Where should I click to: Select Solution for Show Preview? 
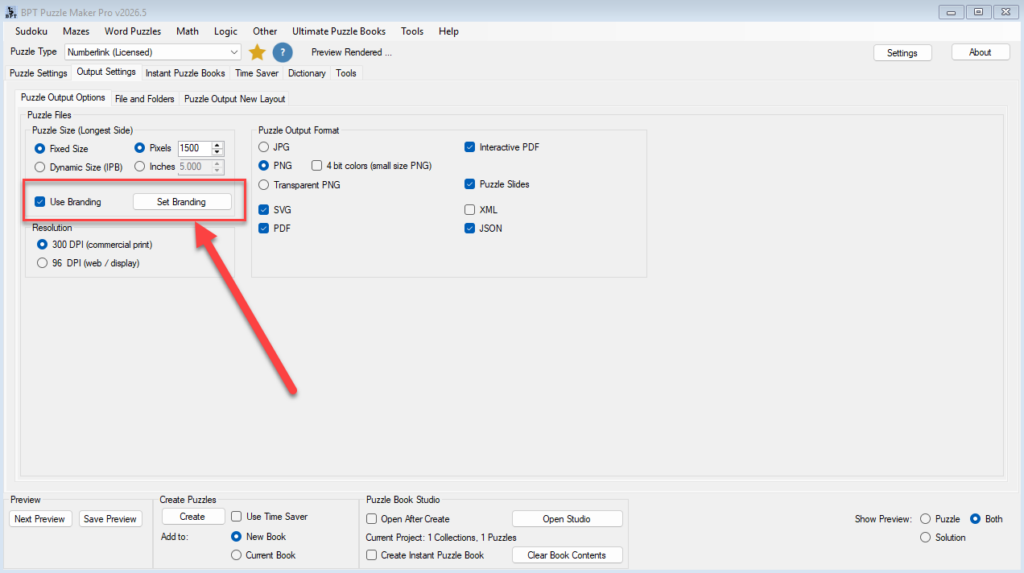pyautogui.click(x=925, y=537)
